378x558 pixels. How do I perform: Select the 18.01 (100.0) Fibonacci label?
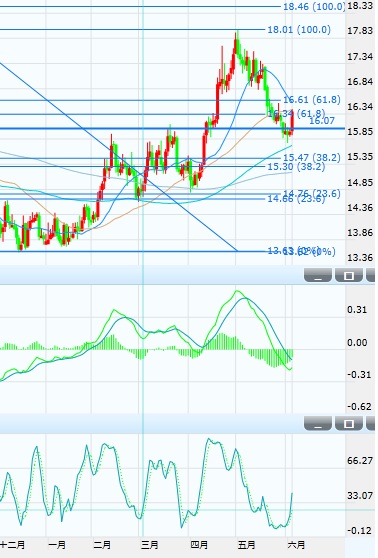click(x=299, y=30)
